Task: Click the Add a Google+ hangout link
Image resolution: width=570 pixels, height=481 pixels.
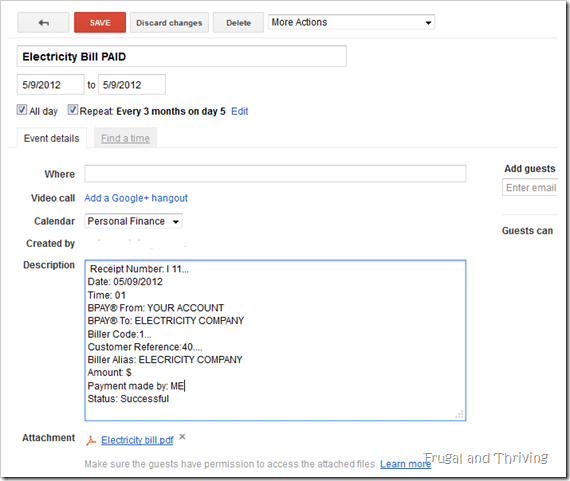Action: (x=136, y=198)
